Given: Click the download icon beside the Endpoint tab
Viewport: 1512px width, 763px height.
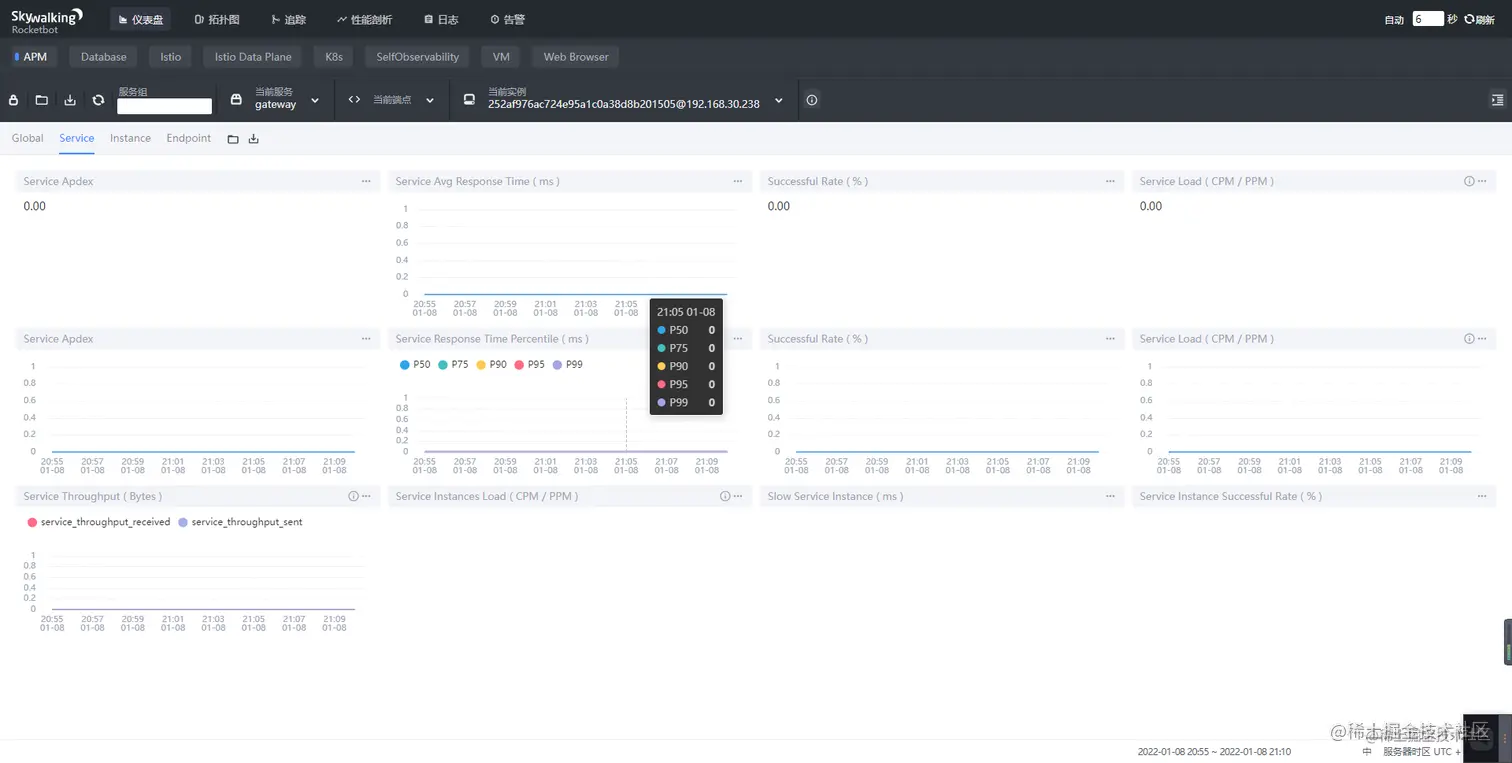Looking at the screenshot, I should coord(254,139).
